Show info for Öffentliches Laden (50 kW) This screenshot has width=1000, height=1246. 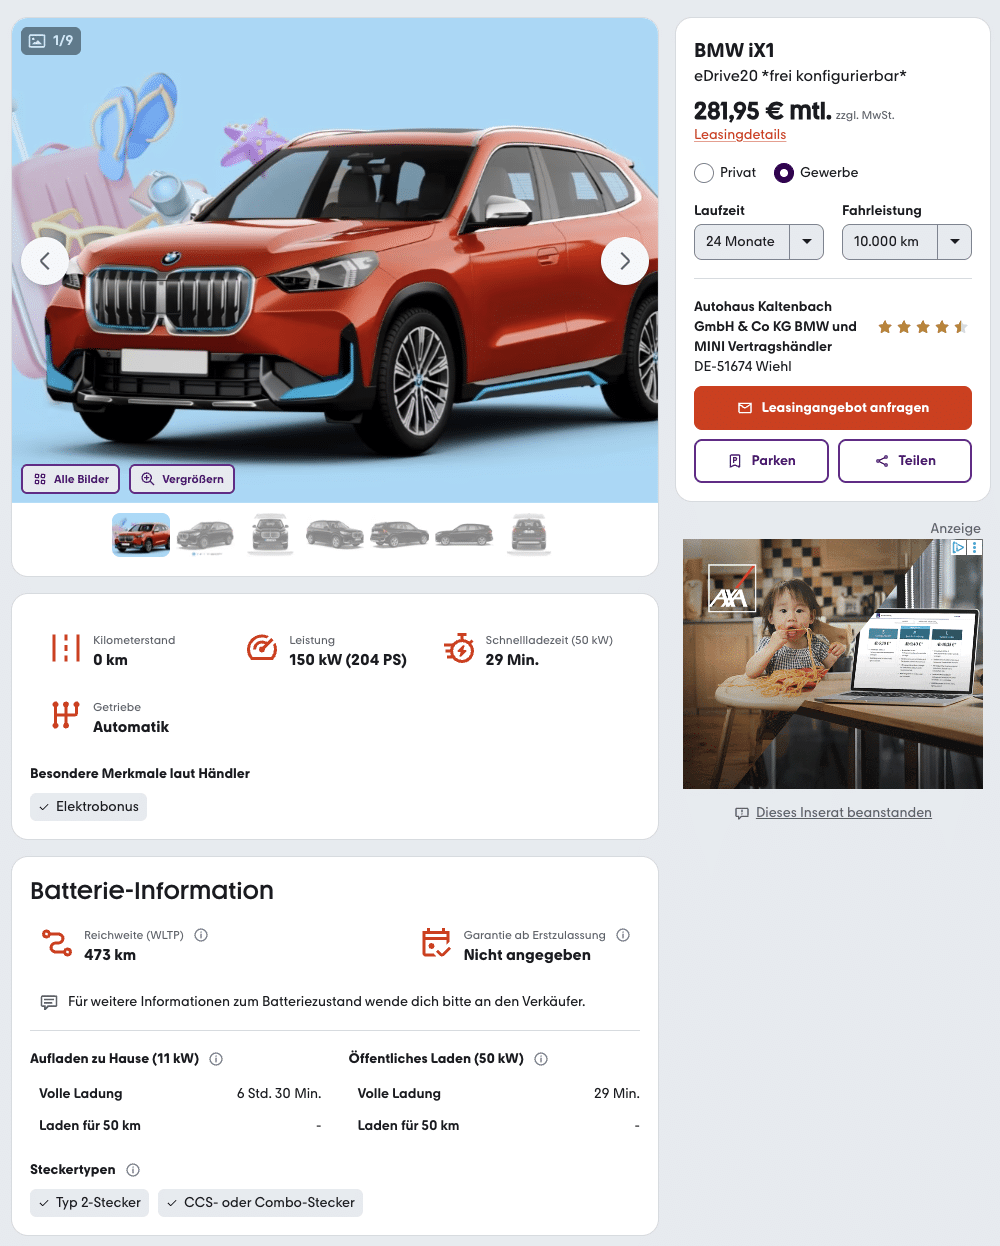point(541,1059)
